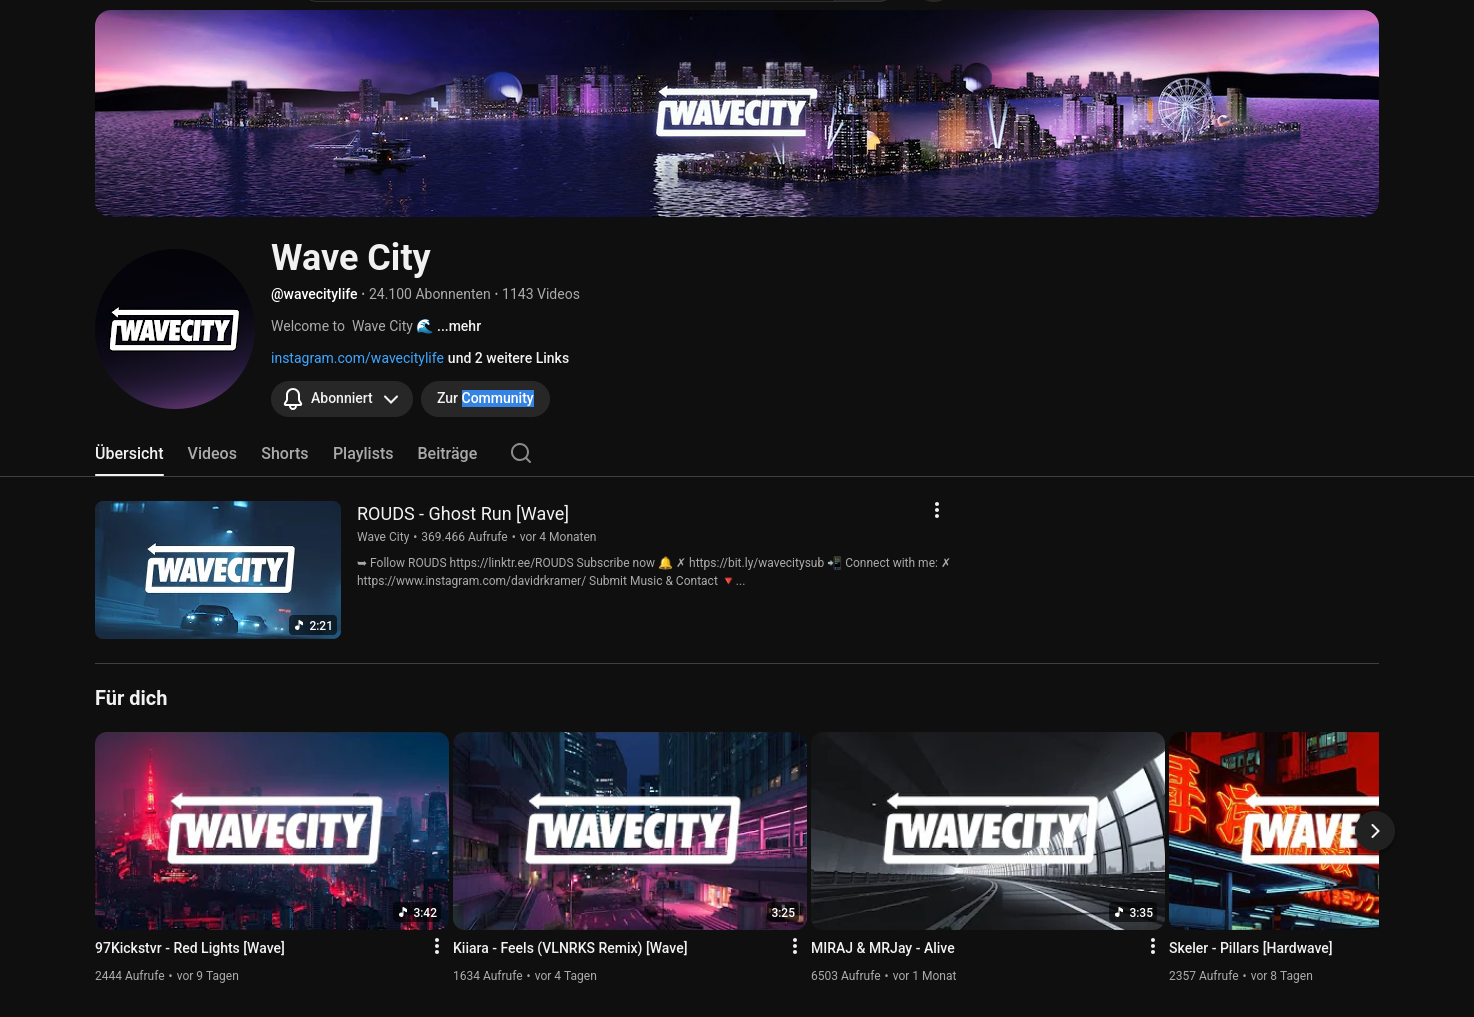Switch to the Videos tab

[212, 453]
